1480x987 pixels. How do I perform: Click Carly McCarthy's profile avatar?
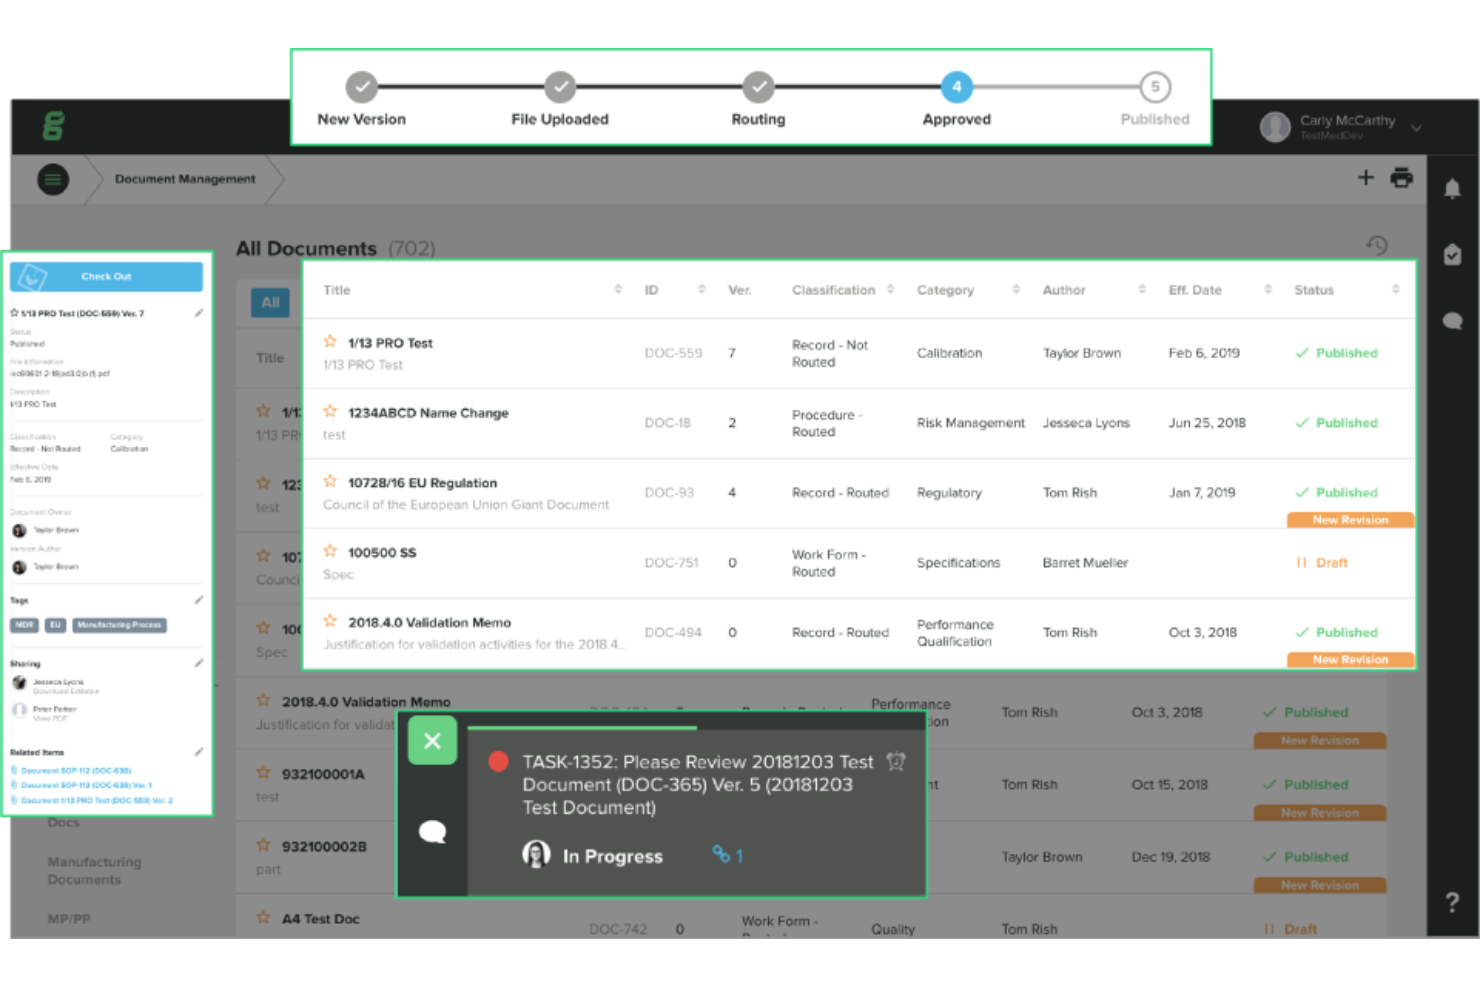(1275, 127)
